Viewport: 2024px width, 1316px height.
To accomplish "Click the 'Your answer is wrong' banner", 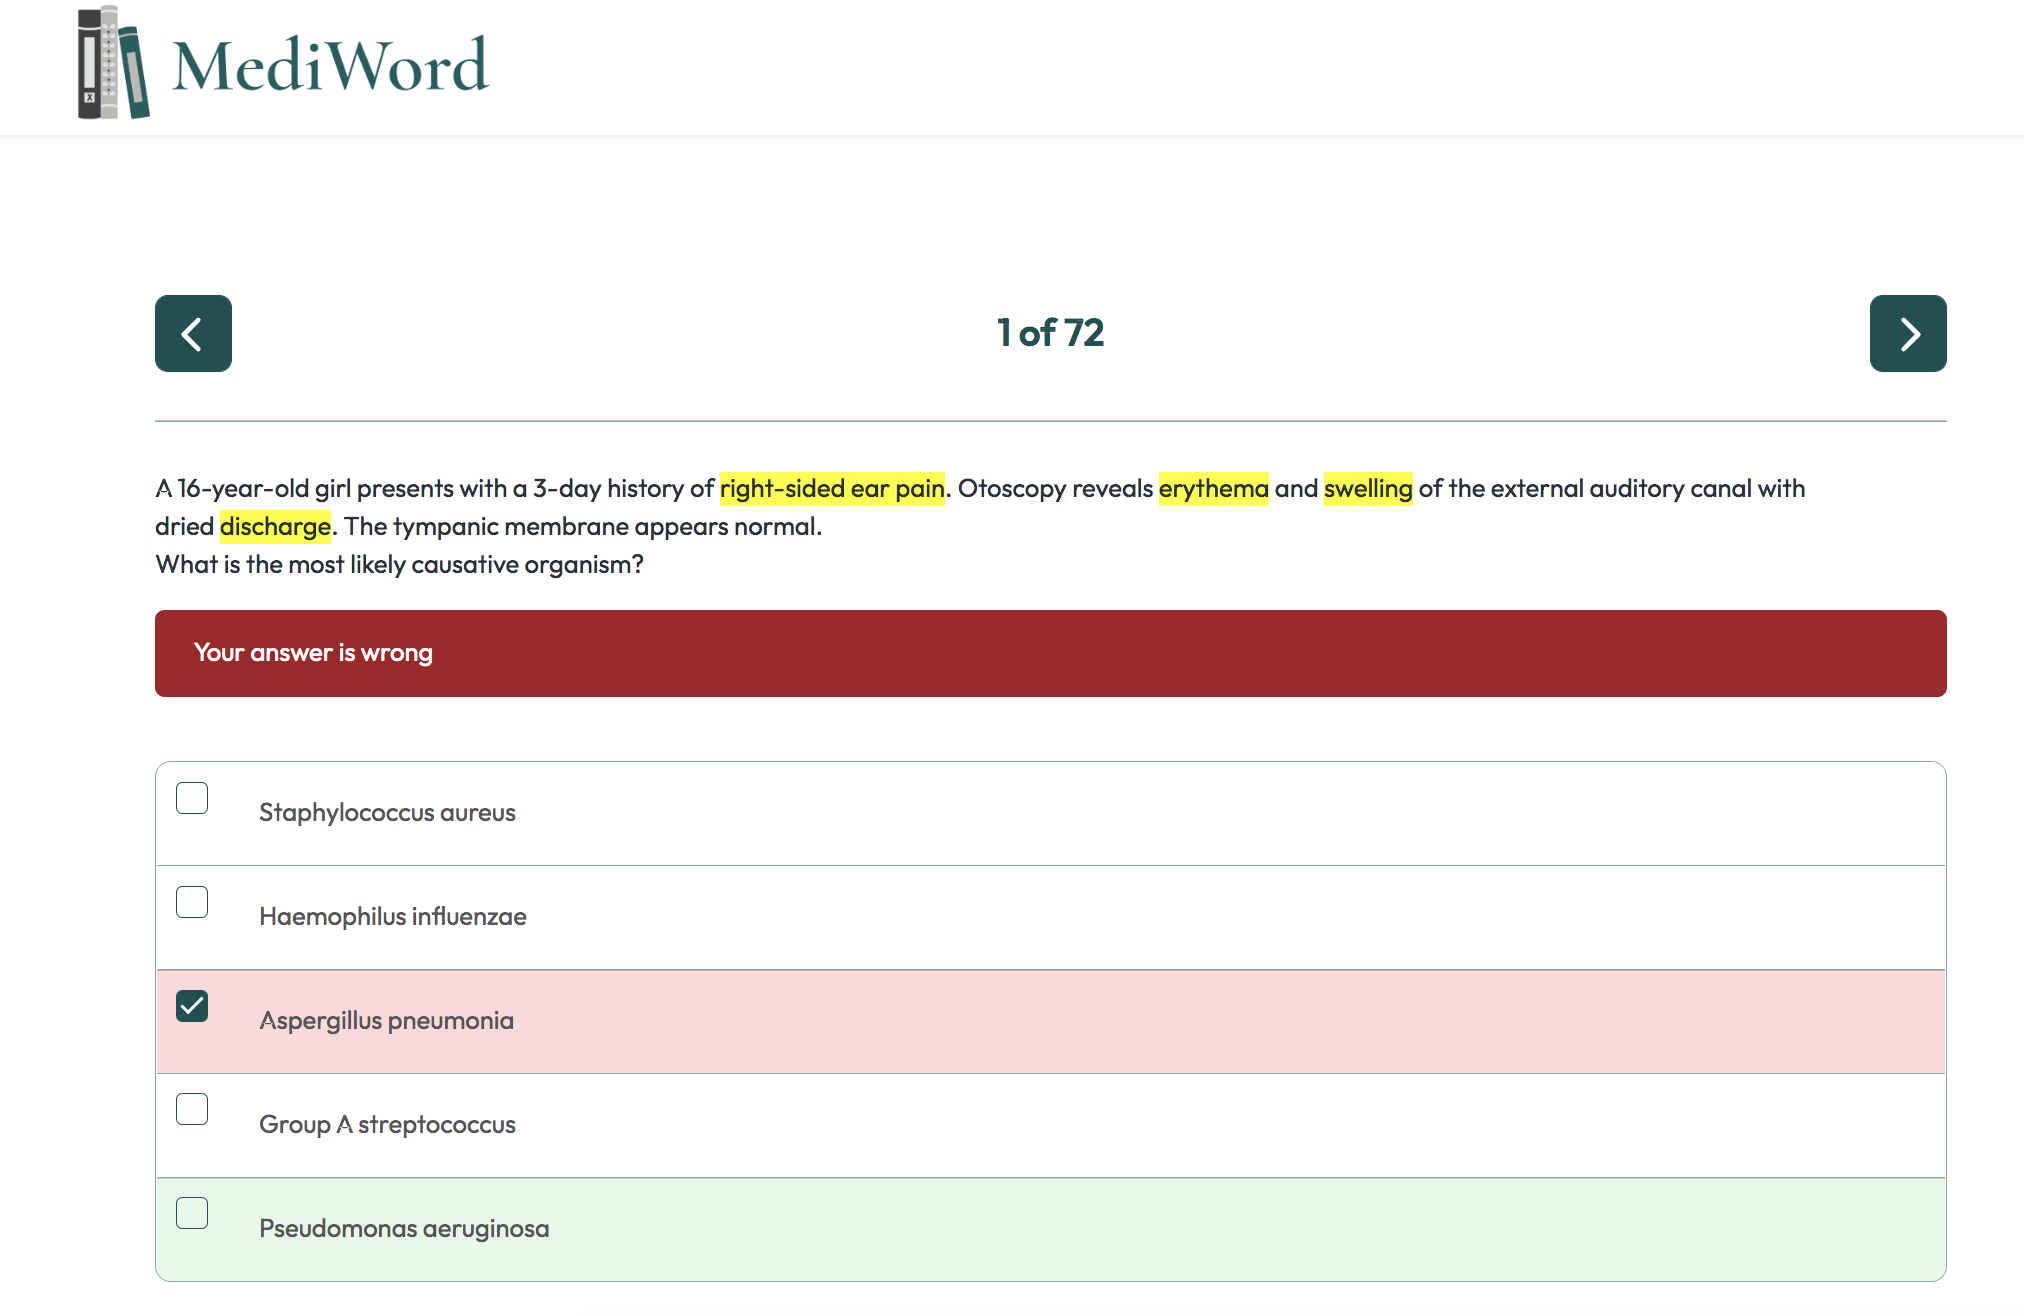I will [1050, 653].
